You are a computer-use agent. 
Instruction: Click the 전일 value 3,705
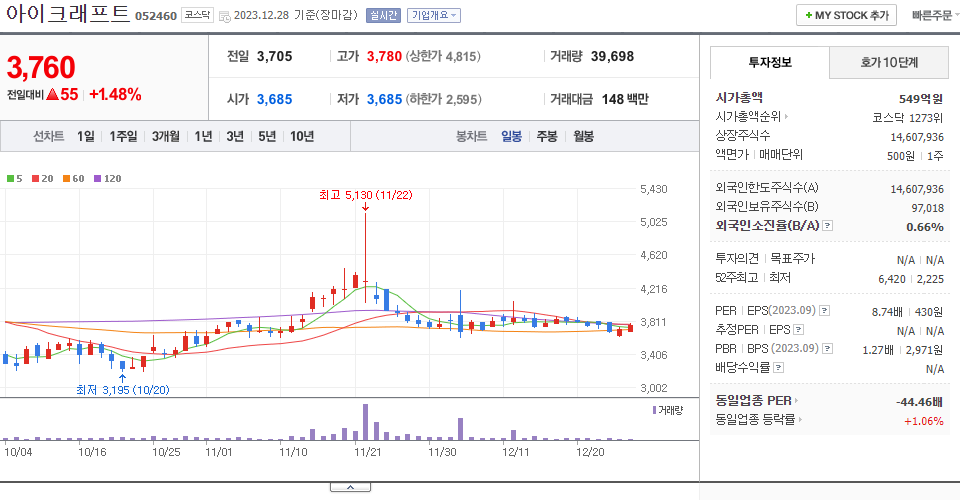(x=274, y=56)
